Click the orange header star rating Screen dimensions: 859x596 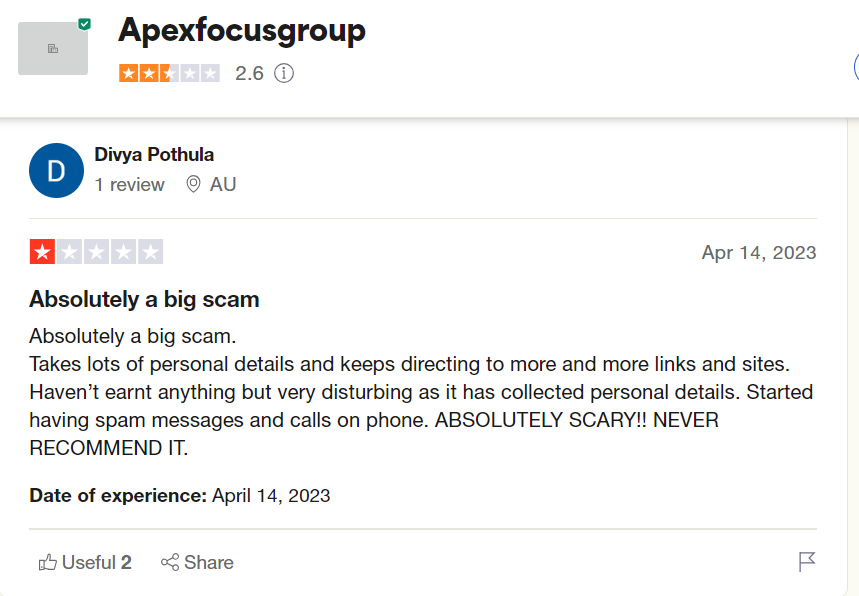169,73
